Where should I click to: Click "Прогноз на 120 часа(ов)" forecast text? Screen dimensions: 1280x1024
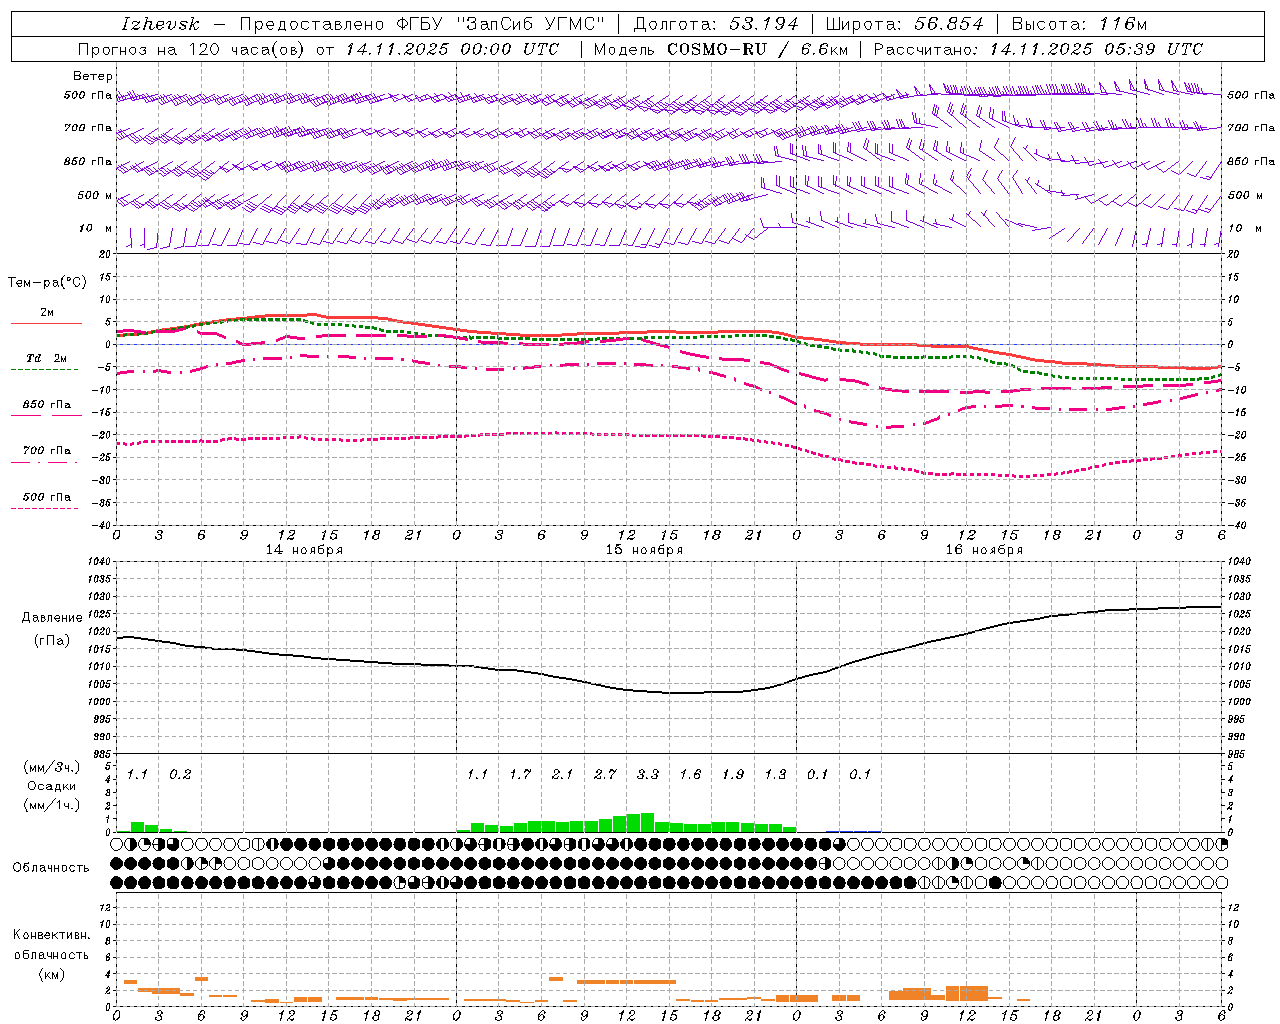pyautogui.click(x=192, y=49)
